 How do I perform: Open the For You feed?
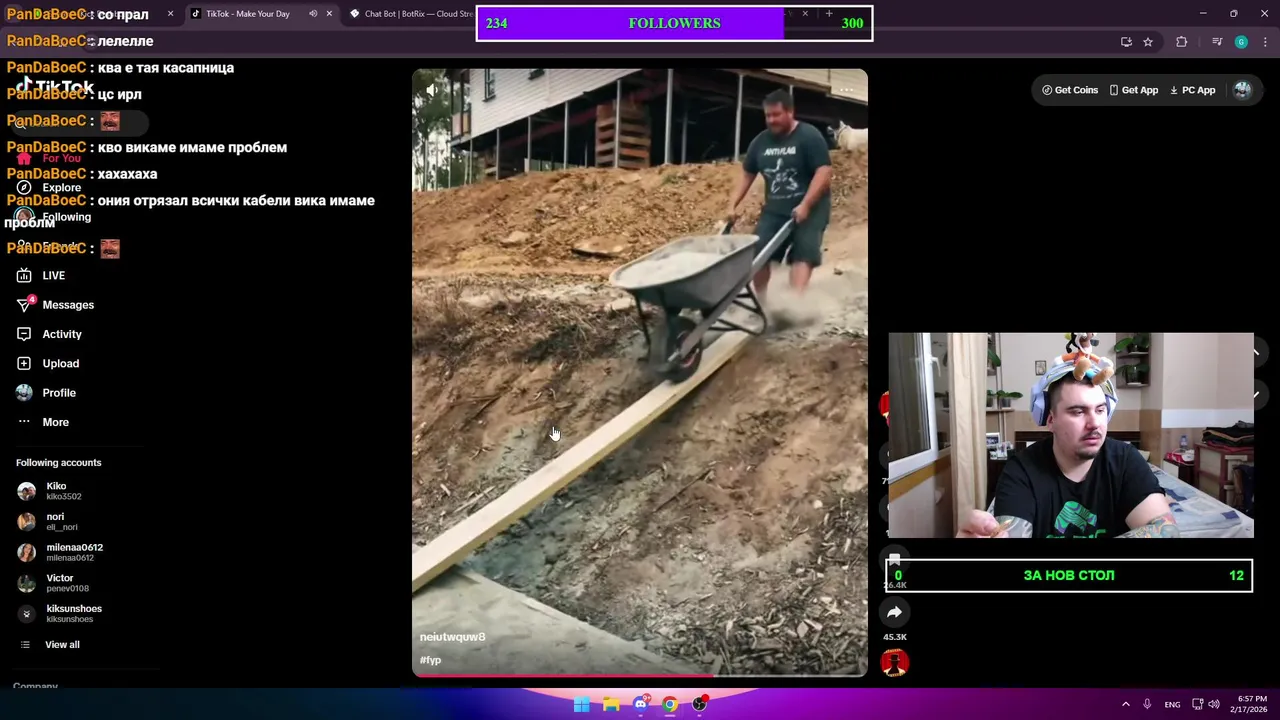pyautogui.click(x=49, y=158)
